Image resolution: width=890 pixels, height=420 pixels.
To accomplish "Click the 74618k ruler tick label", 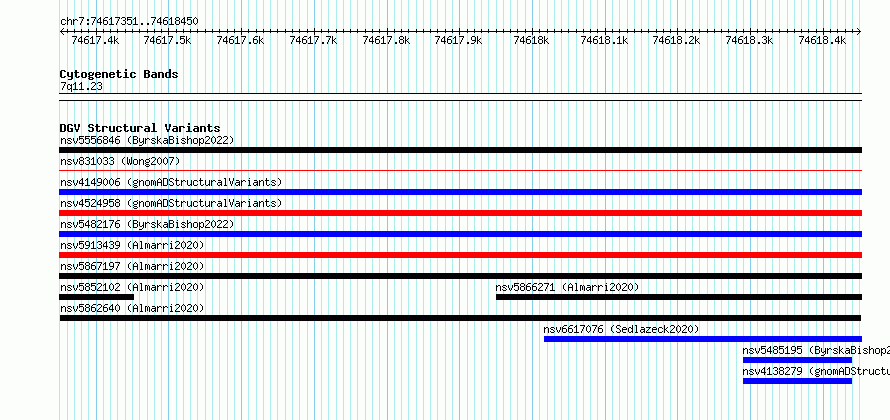I will coord(531,40).
